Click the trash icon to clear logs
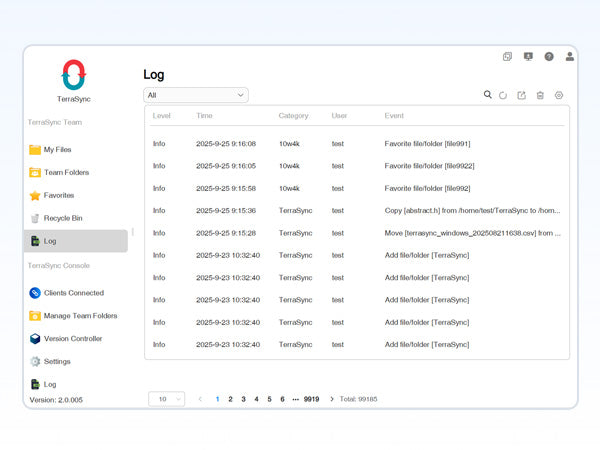This screenshot has height=450, width=600. pyautogui.click(x=540, y=96)
